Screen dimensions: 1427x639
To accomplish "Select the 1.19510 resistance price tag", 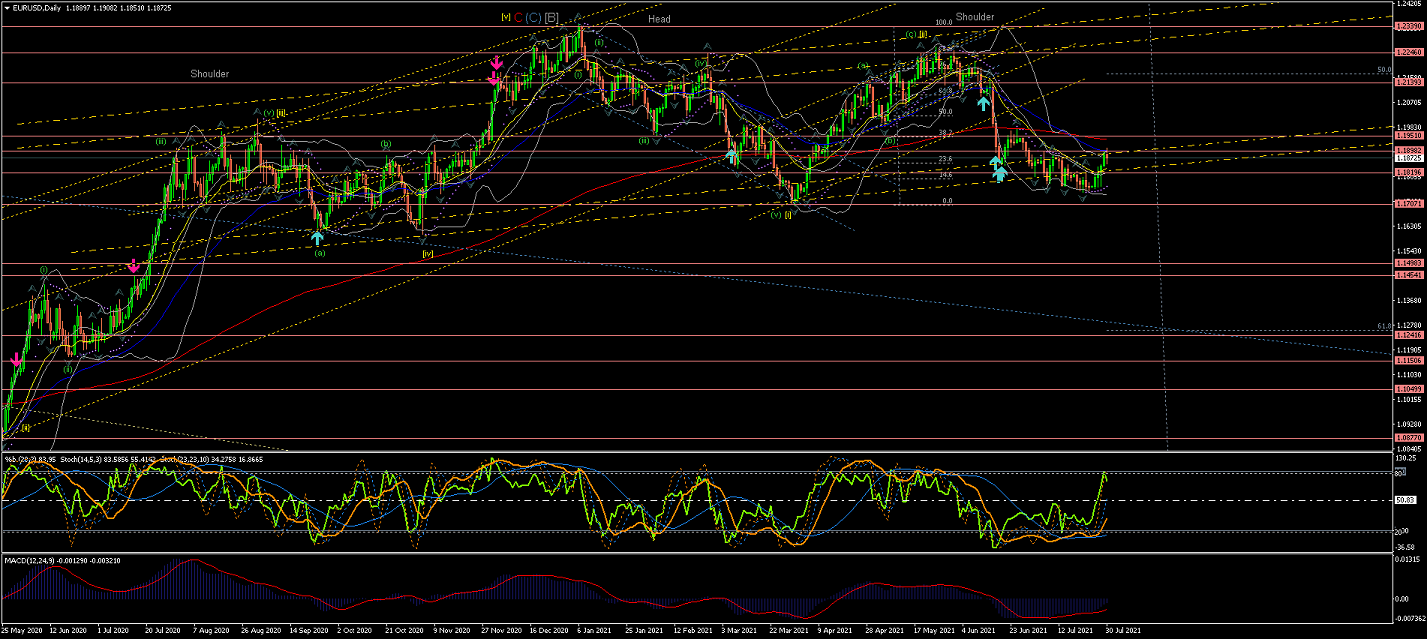I will click(1408, 136).
